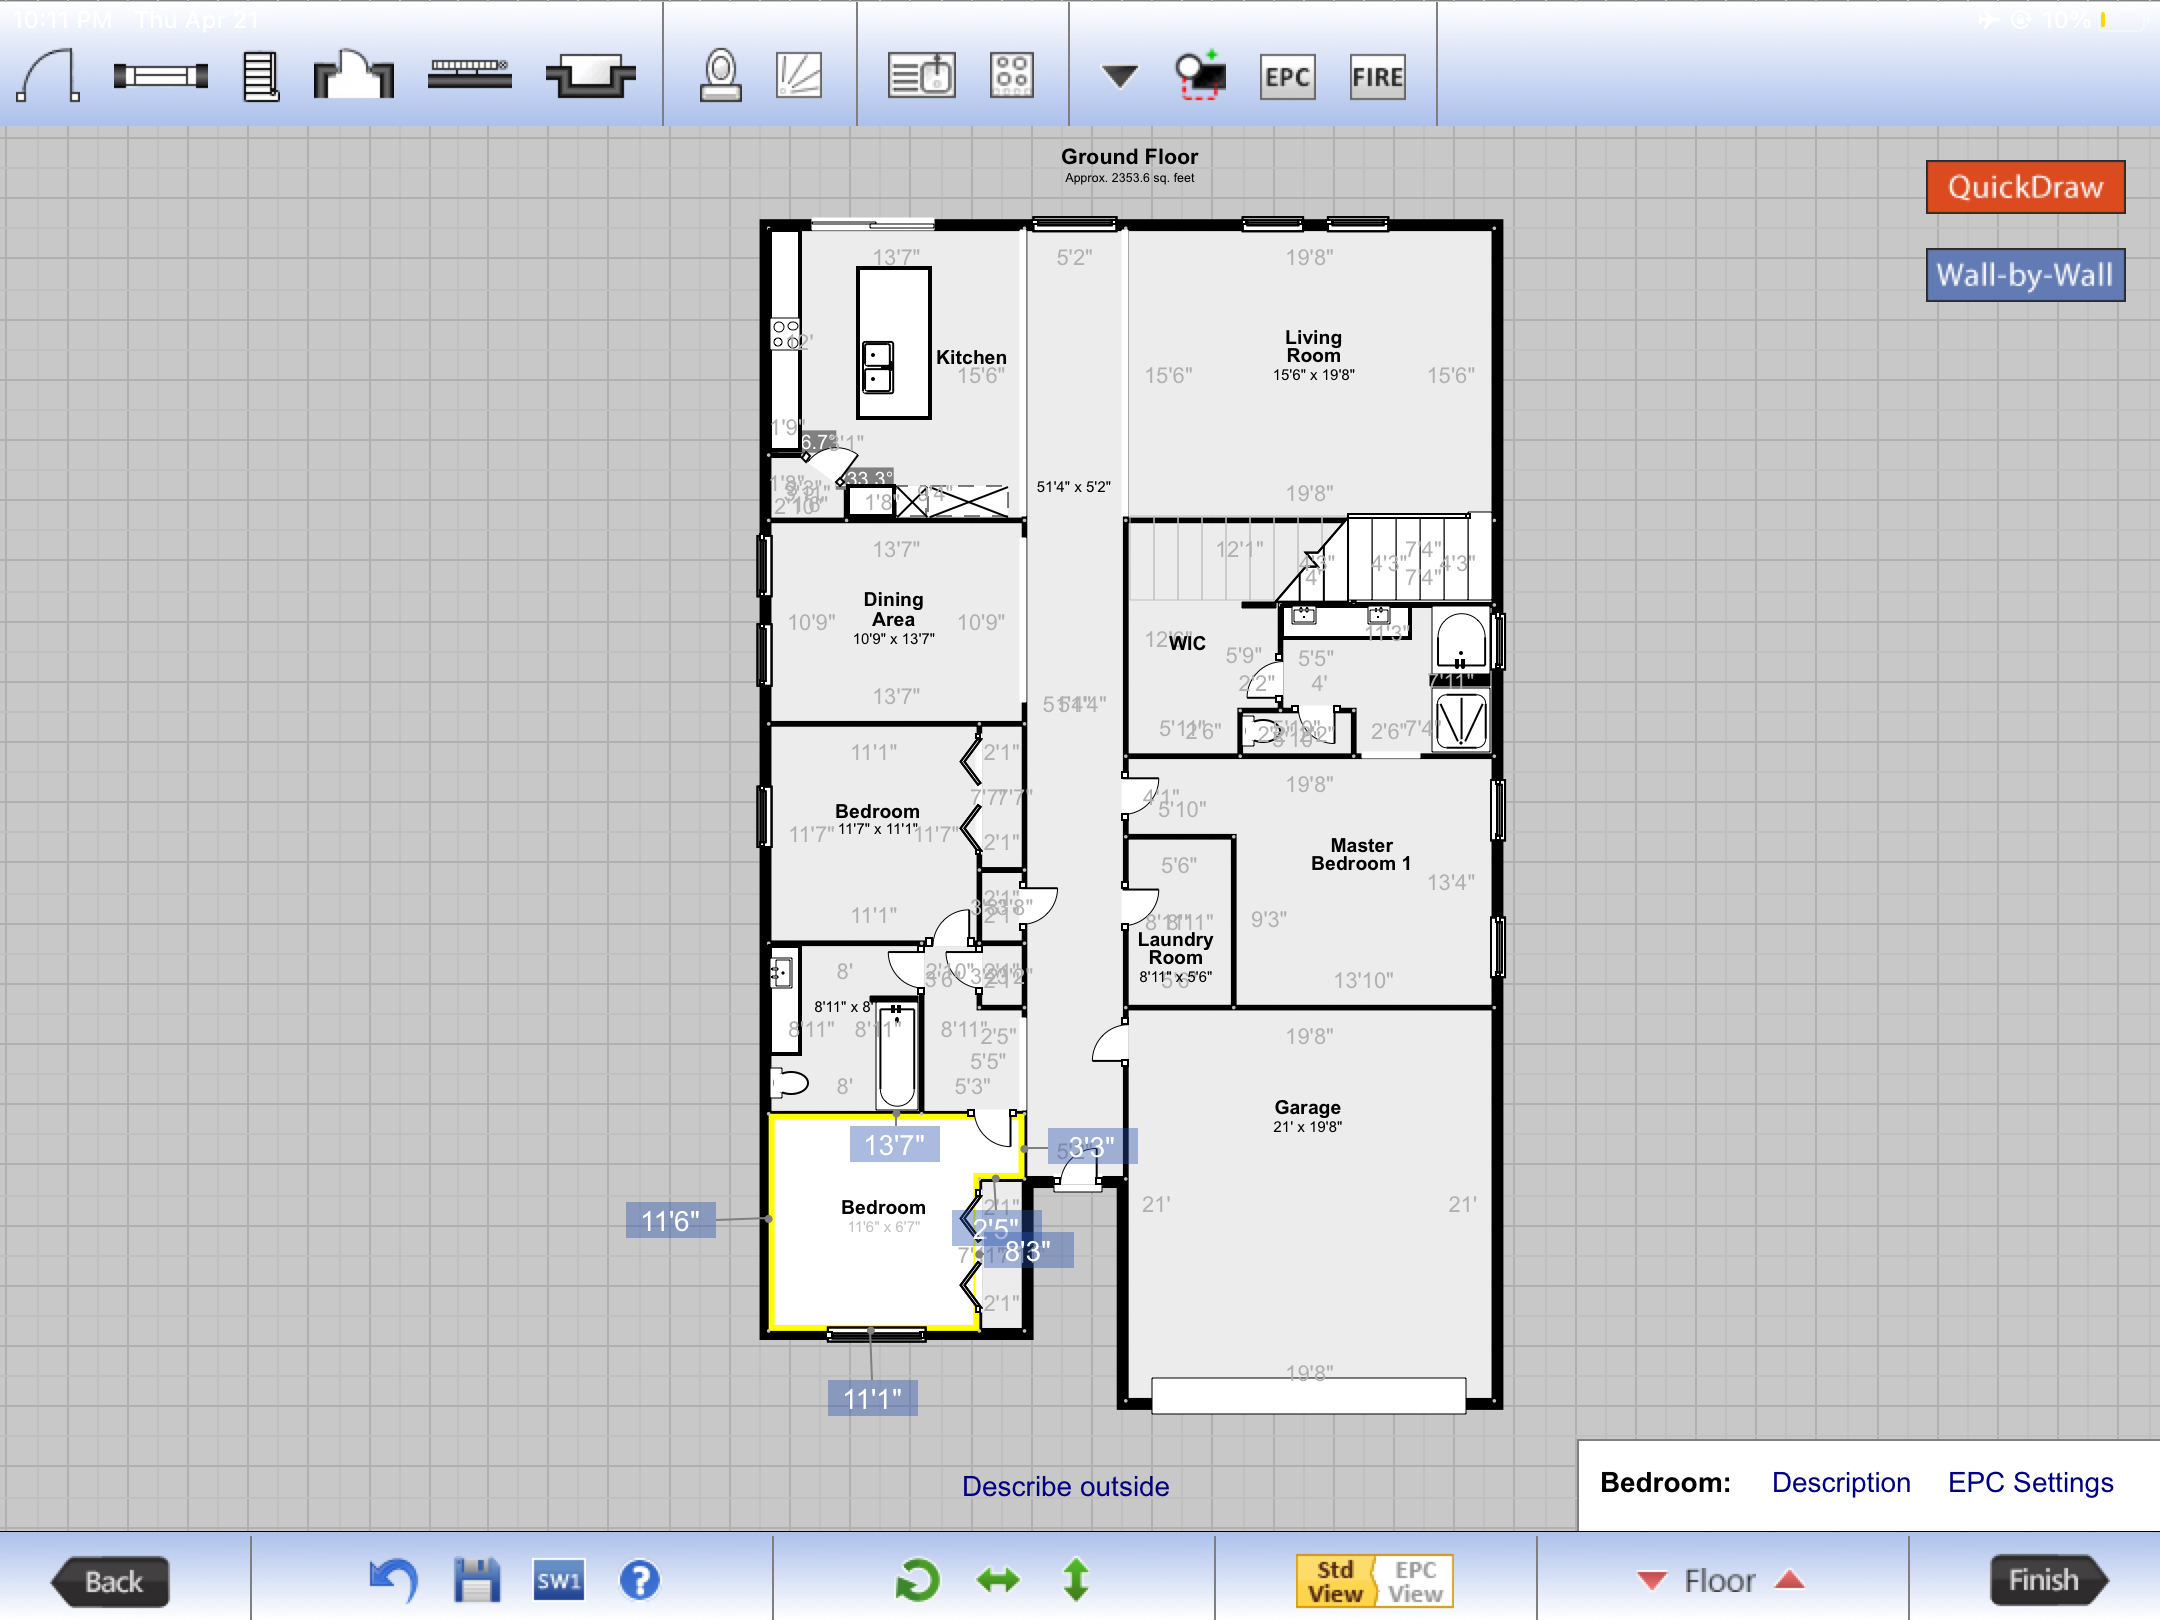Click the 13'7" bedroom dimension label
2160x1620 pixels.
click(894, 1145)
